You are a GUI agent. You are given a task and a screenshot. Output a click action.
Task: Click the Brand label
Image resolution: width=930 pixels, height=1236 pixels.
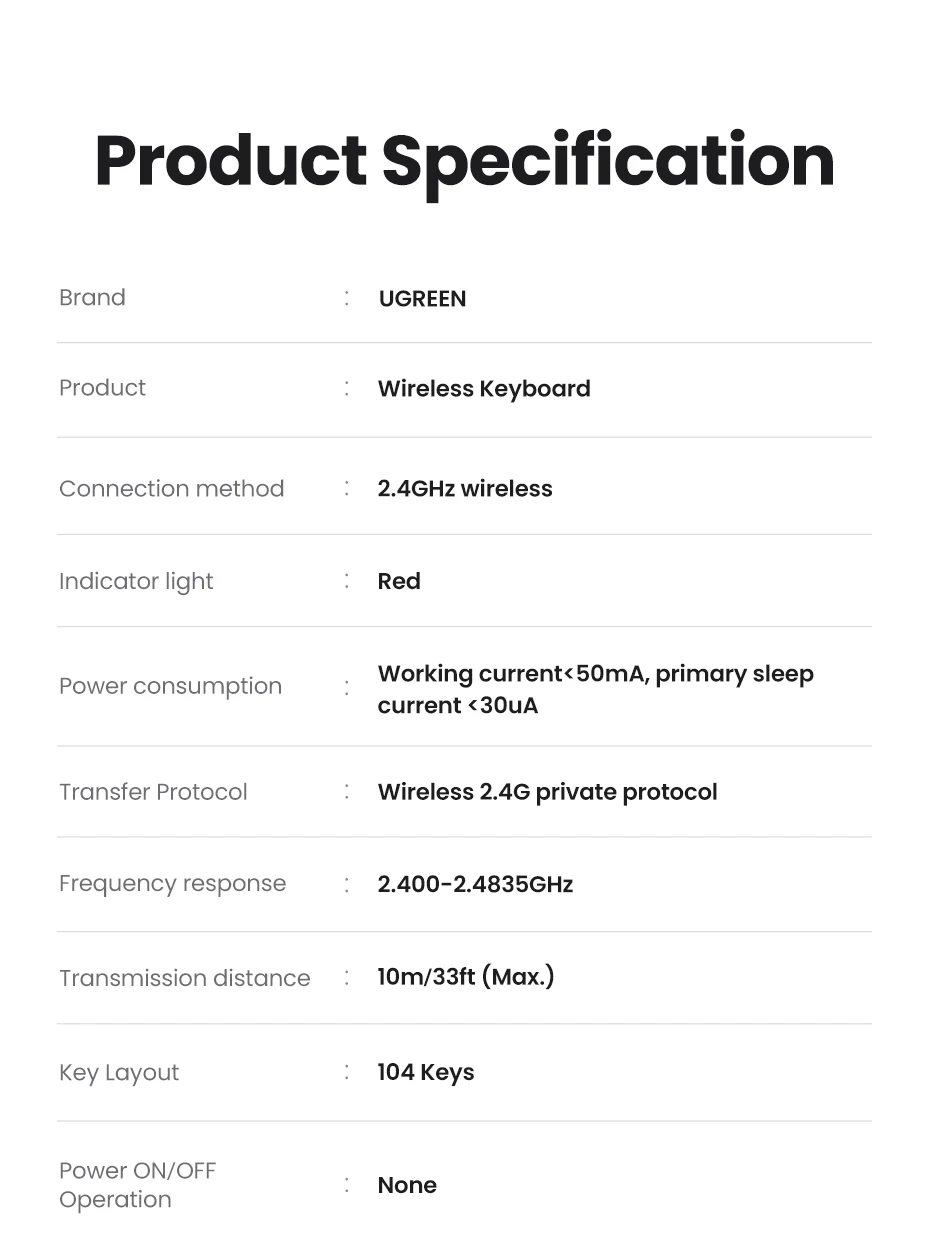tap(92, 298)
